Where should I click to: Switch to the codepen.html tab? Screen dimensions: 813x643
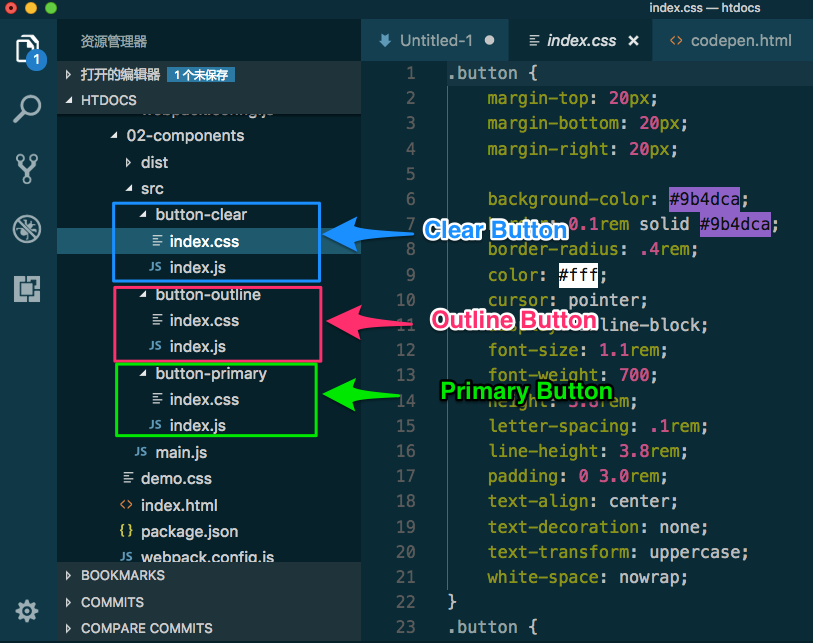click(x=733, y=40)
